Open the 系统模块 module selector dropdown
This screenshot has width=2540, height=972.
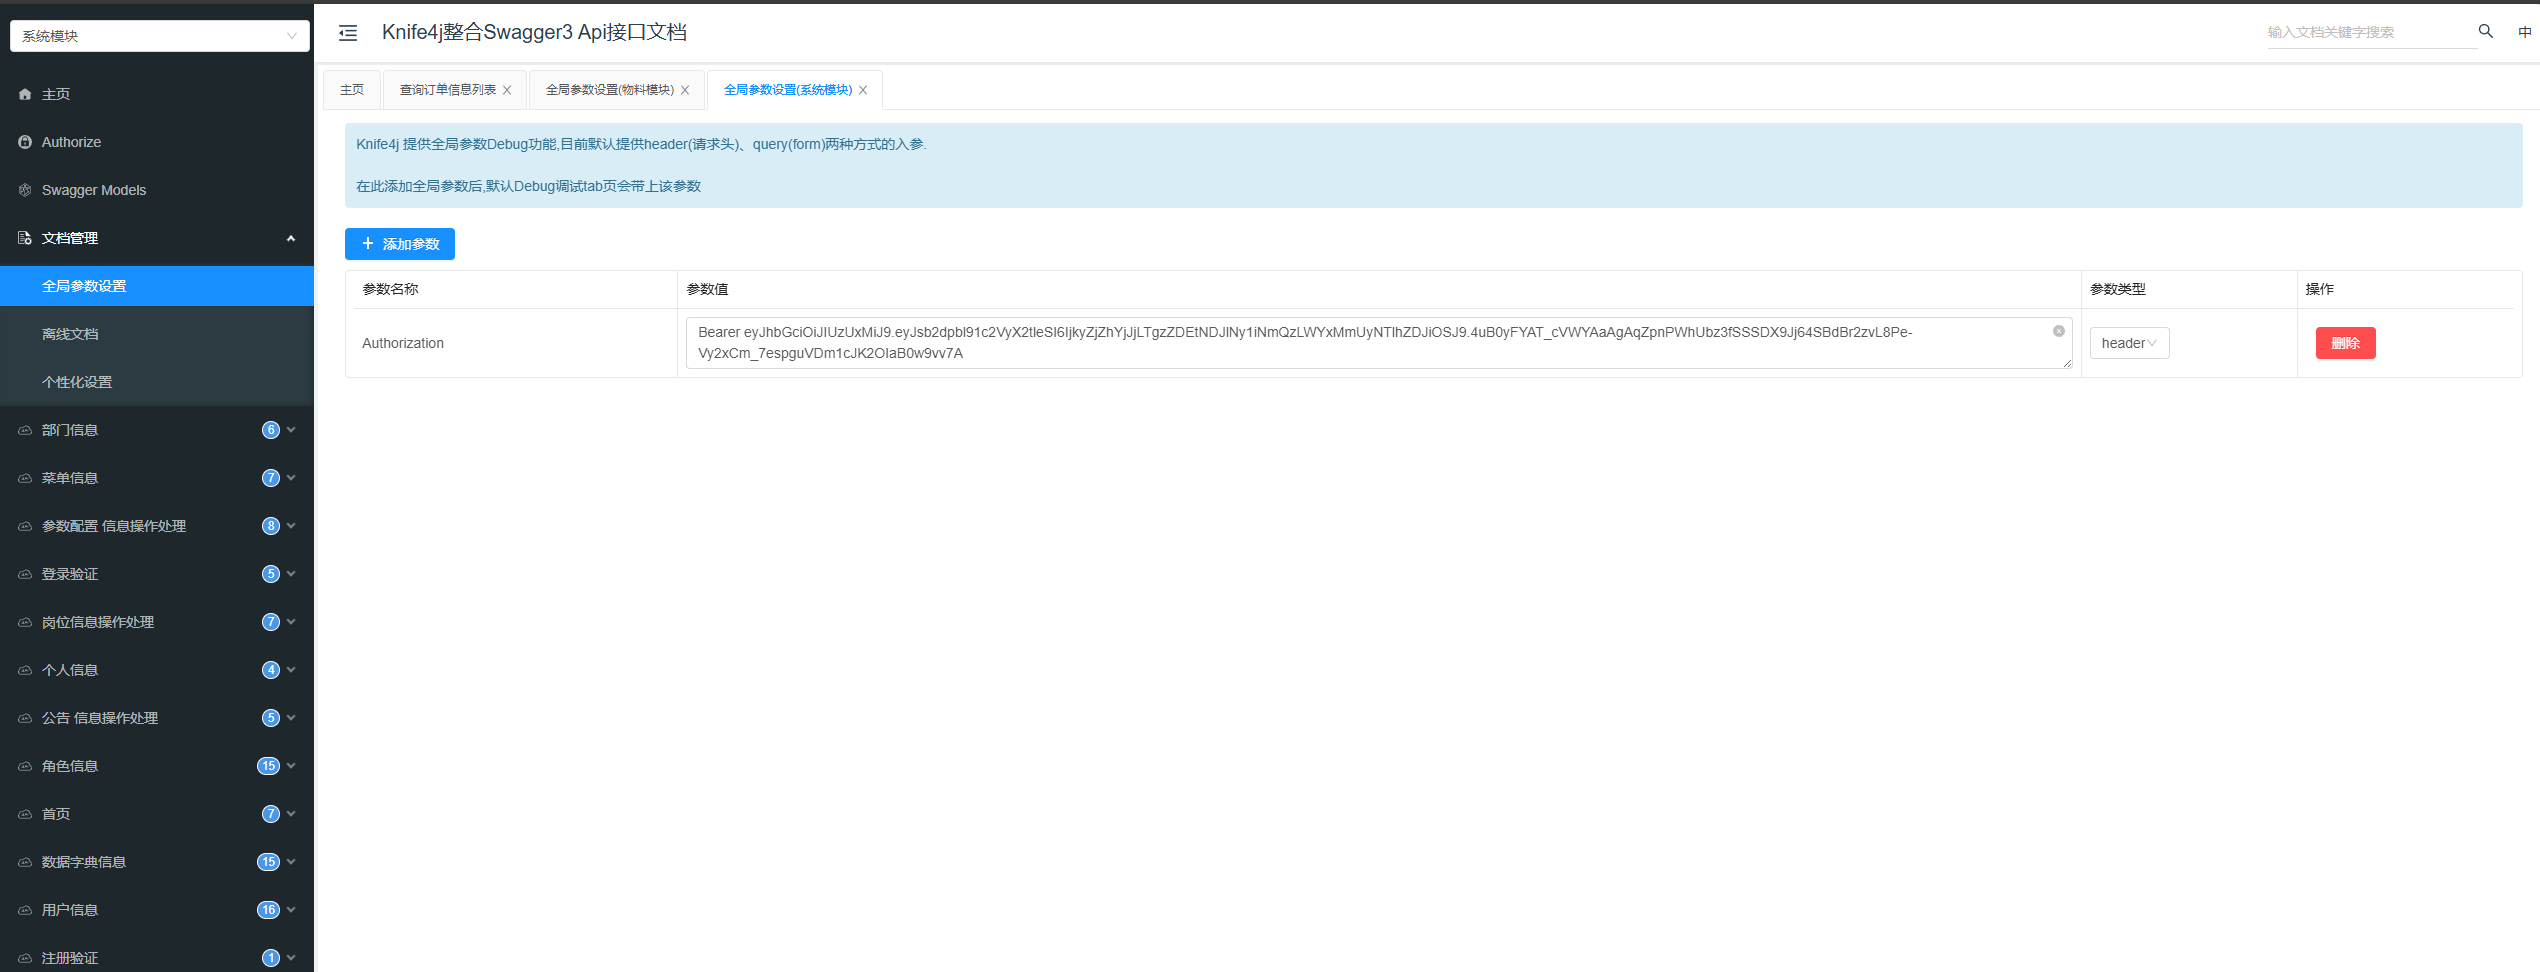pos(158,35)
